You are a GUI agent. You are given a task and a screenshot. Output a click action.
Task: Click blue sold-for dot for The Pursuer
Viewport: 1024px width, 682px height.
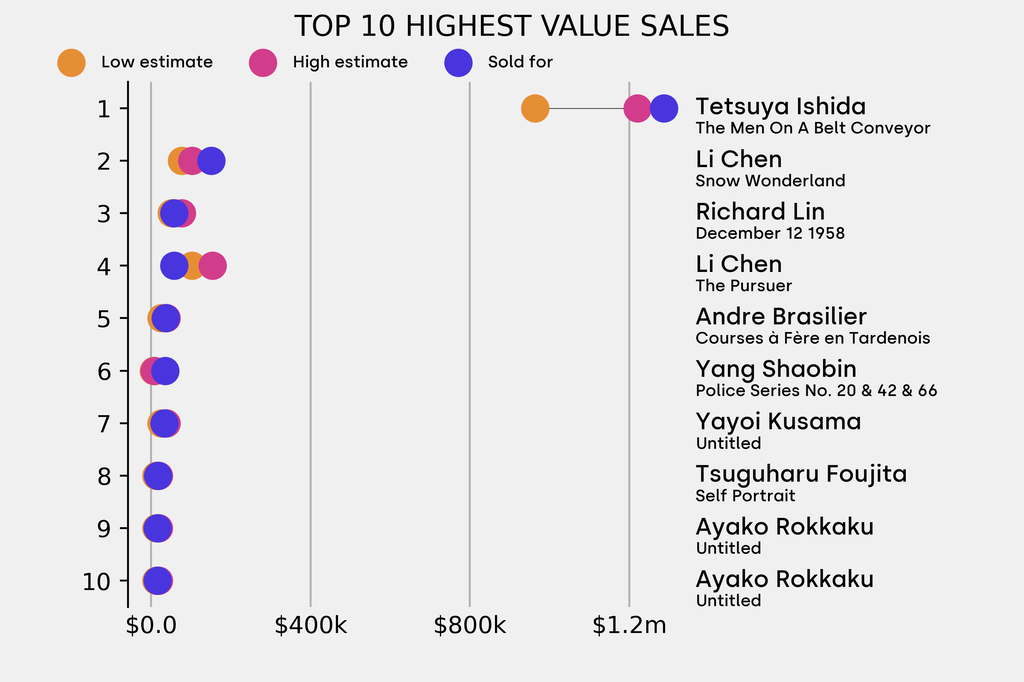173,265
